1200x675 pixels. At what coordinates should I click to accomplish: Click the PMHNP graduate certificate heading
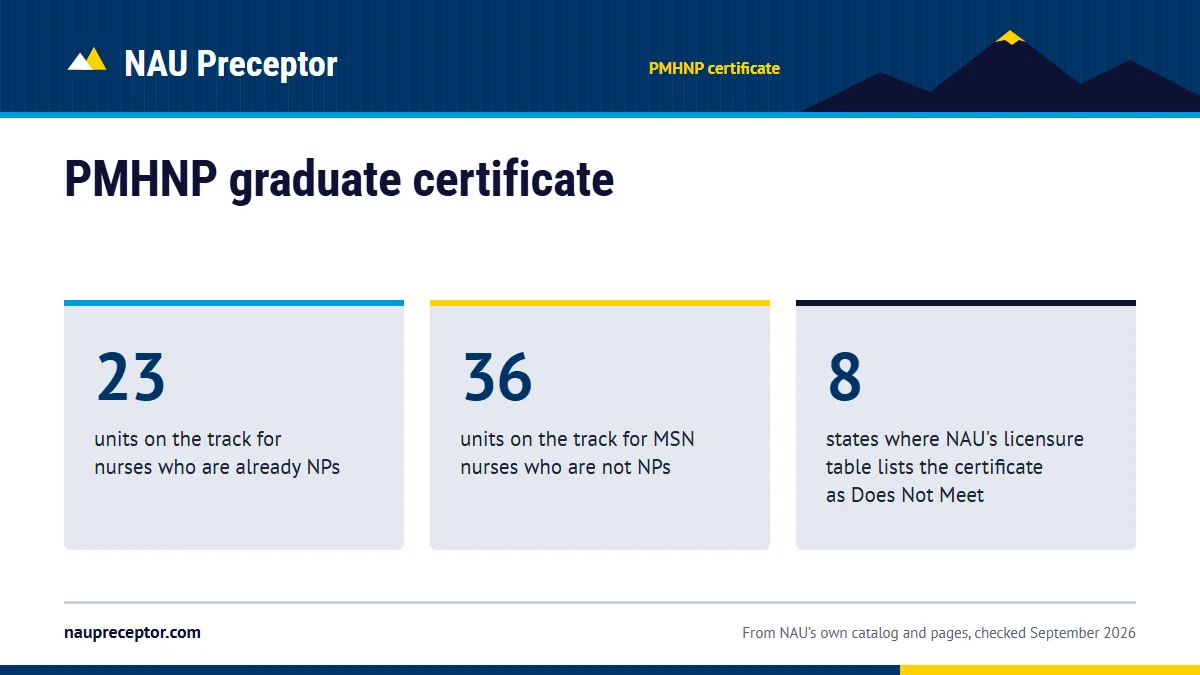[339, 180]
